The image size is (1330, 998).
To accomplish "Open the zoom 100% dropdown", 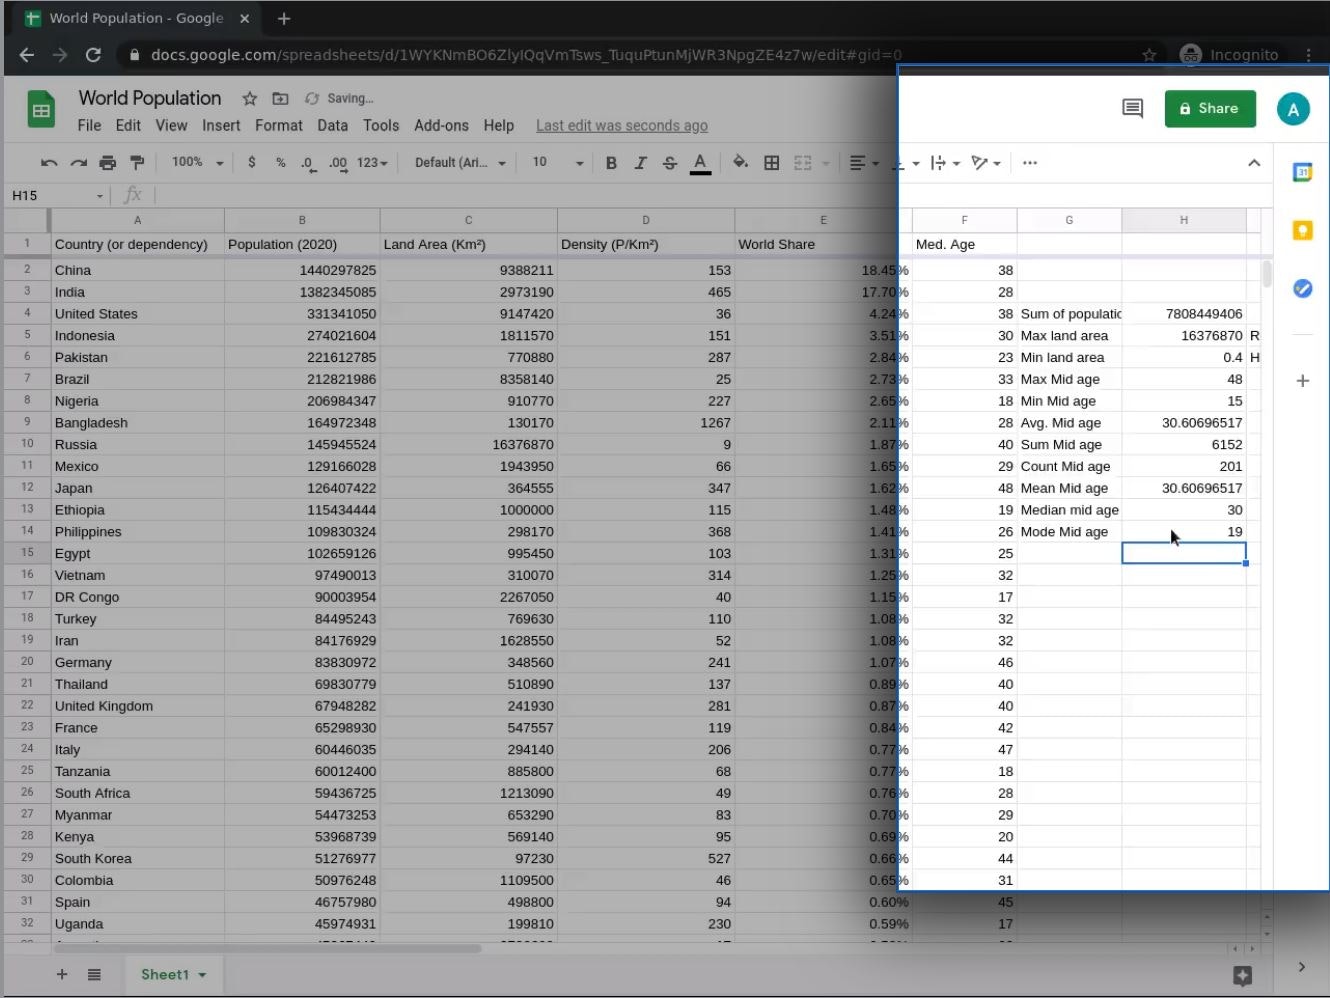I will [197, 163].
